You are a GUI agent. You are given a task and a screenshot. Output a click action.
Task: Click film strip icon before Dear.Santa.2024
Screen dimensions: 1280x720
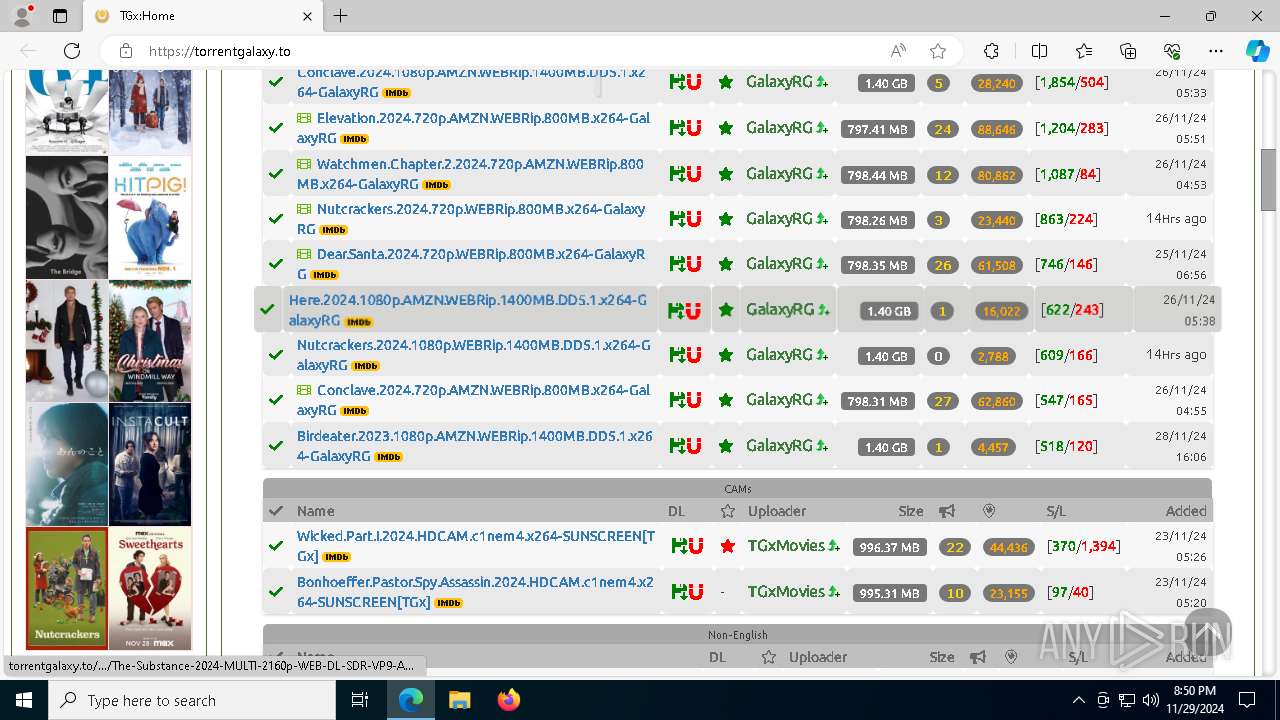(x=304, y=254)
